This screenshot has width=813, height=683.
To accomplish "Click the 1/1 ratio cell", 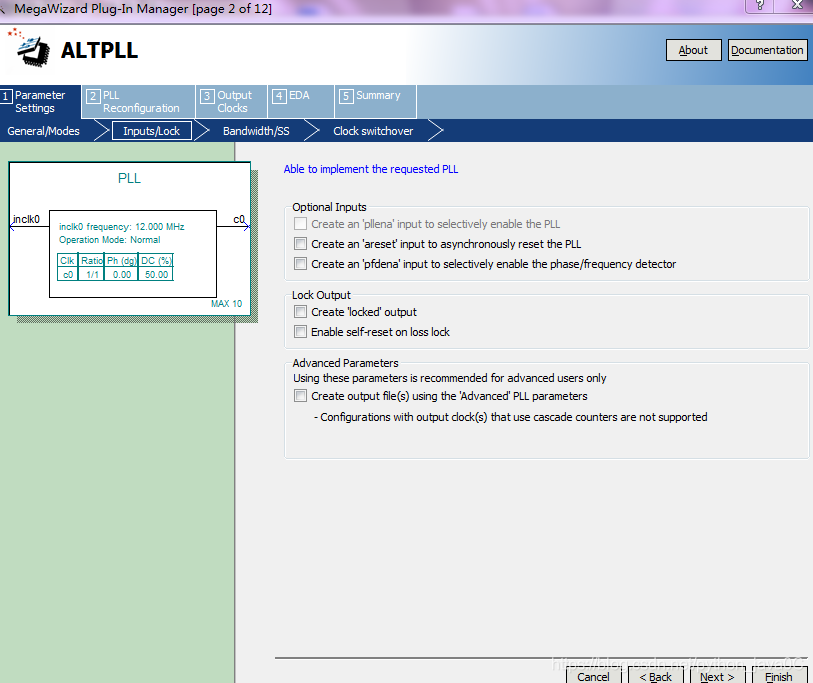I will click(x=92, y=274).
